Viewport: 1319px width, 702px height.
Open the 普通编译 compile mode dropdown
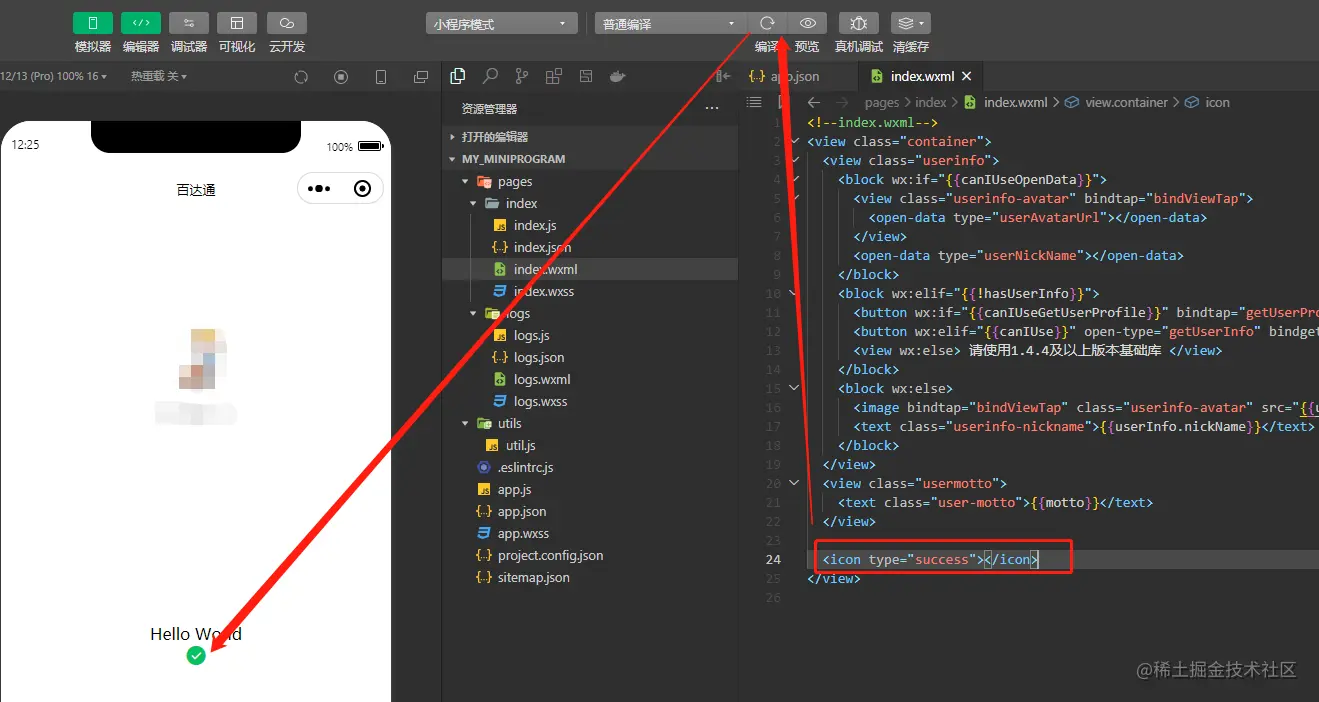(x=669, y=23)
